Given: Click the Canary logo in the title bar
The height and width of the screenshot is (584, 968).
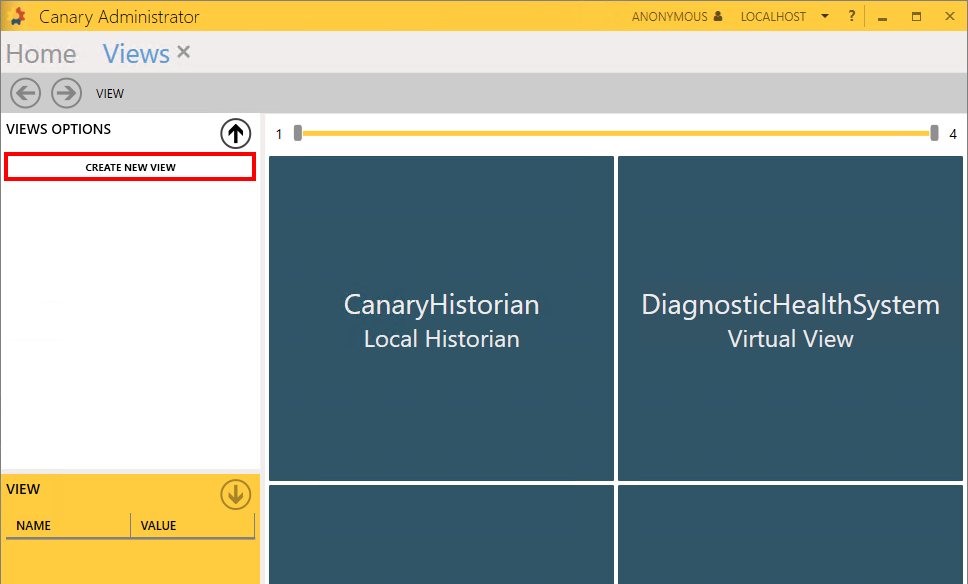Looking at the screenshot, I should pos(17,17).
